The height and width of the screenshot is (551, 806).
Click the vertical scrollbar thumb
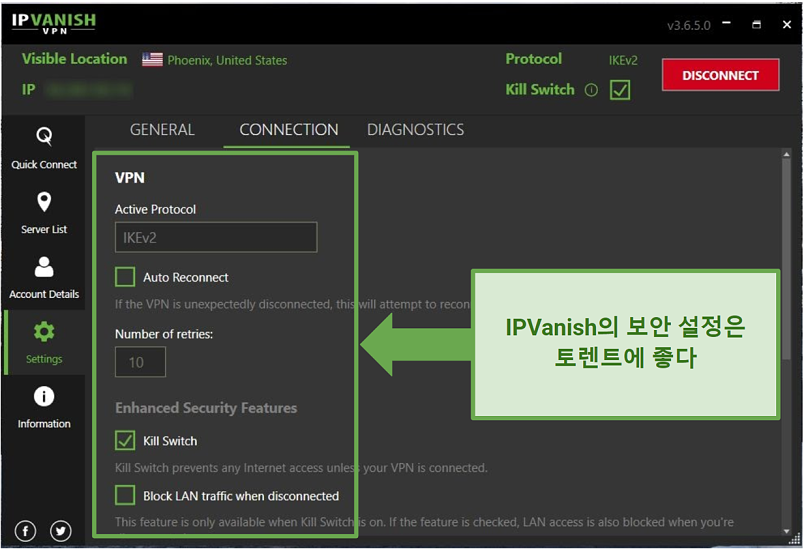786,260
